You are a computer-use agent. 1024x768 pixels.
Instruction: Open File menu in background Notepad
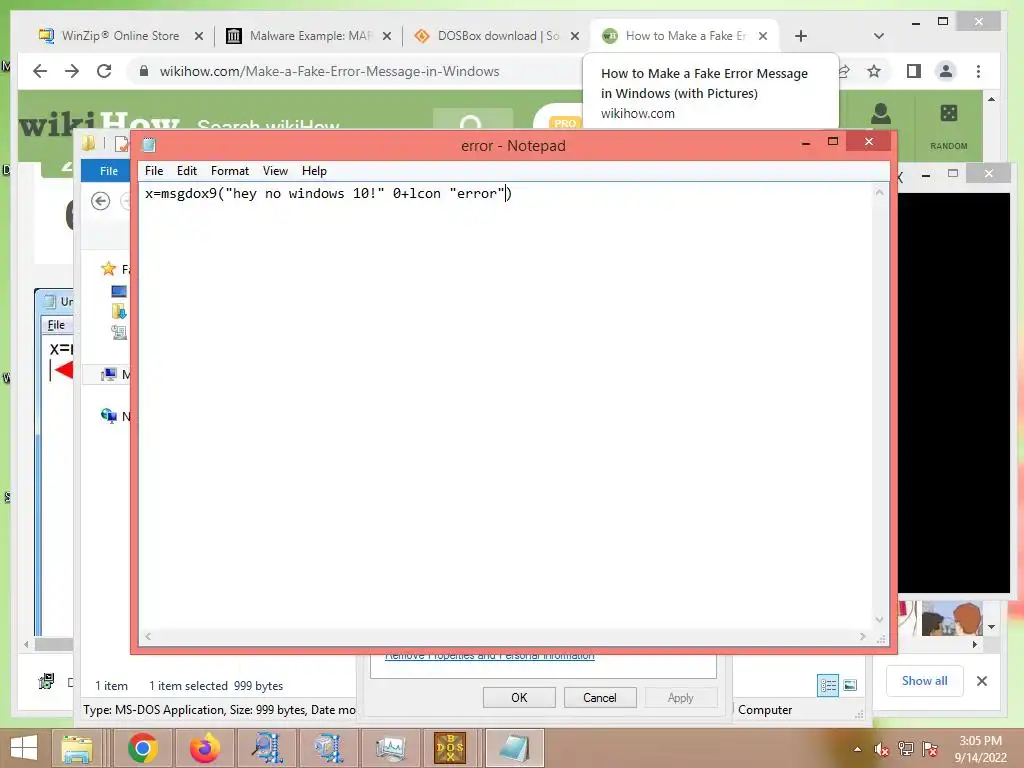pyautogui.click(x=56, y=325)
